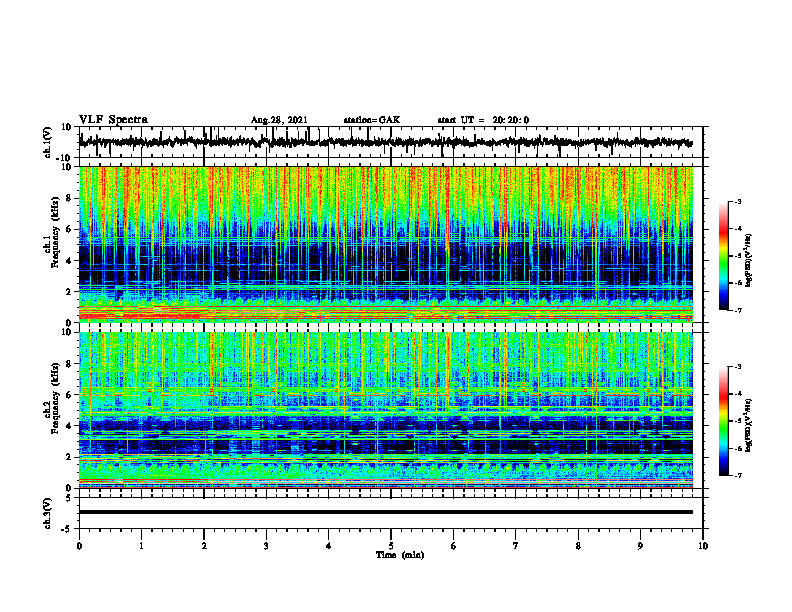The image size is (792, 612).
Task: Click the ch.2 "Frequency (kHz)" axis label
Action: (55, 398)
